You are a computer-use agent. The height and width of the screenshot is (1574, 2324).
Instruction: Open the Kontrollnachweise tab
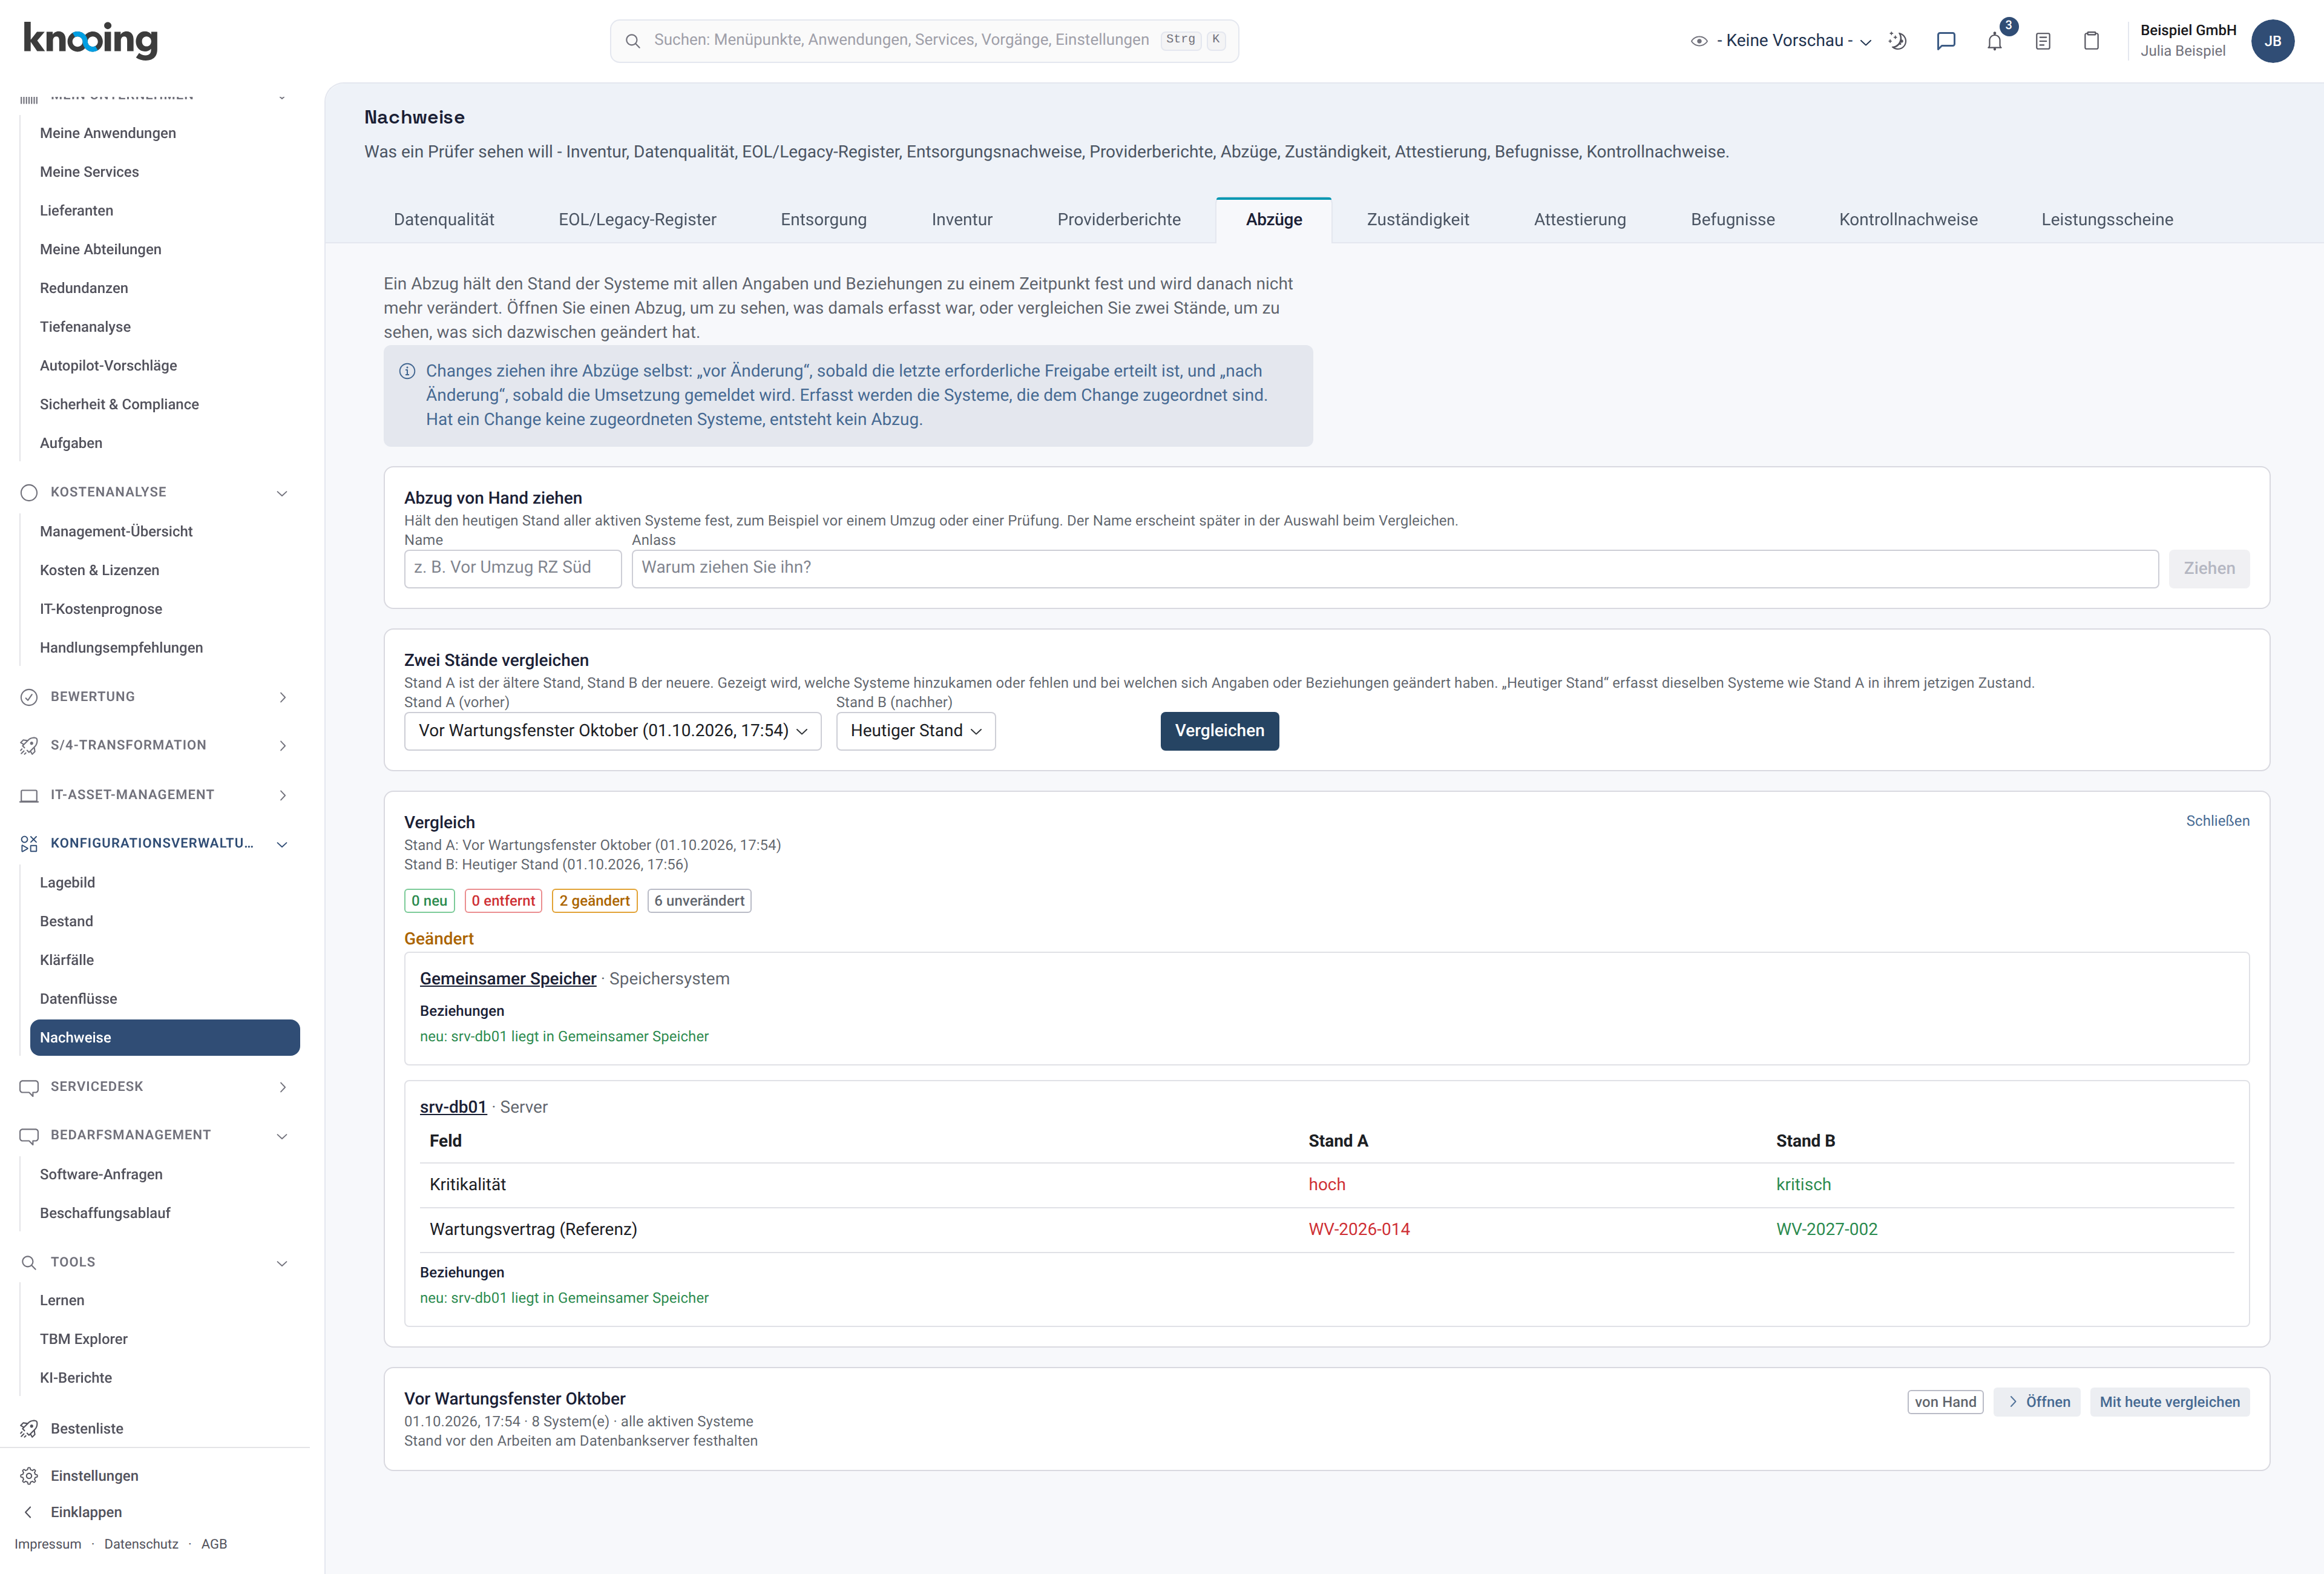pos(1908,220)
